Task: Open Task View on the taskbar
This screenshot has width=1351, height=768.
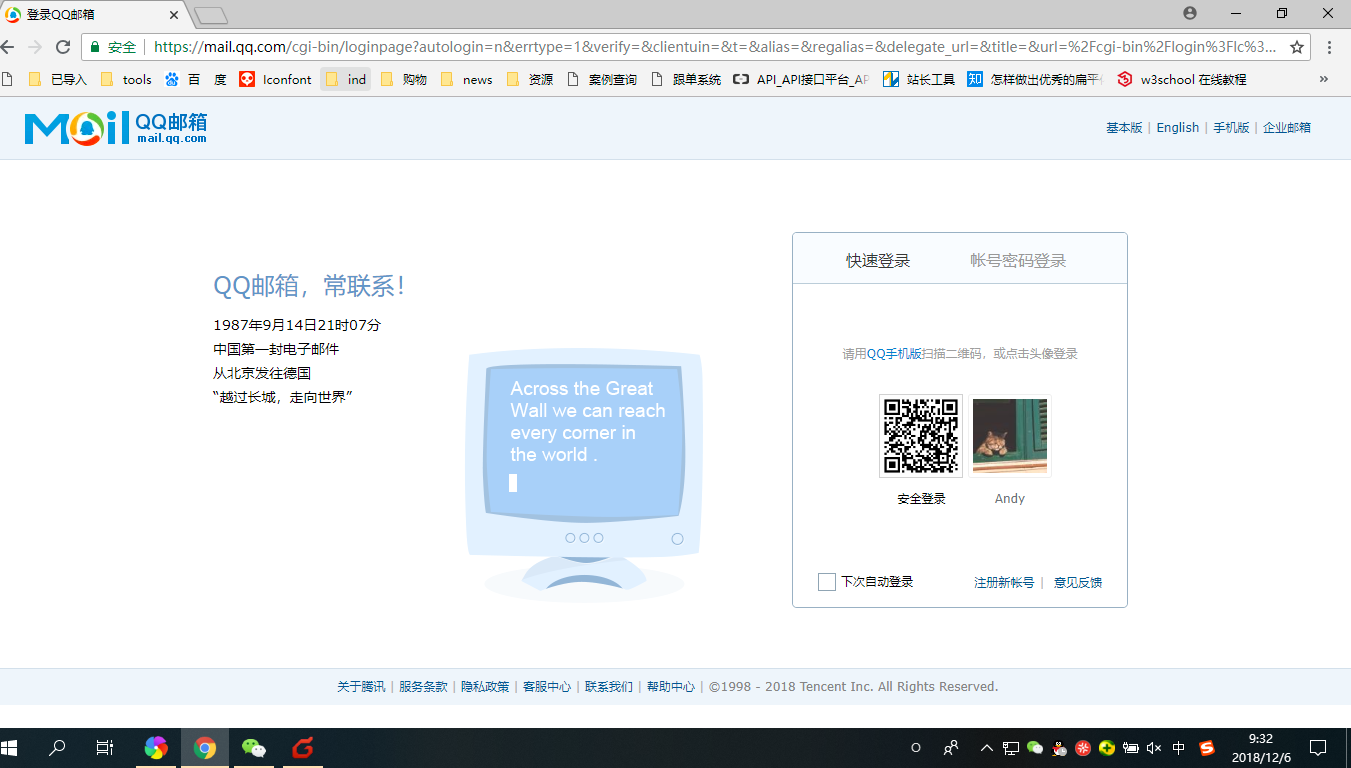Action: tap(104, 747)
